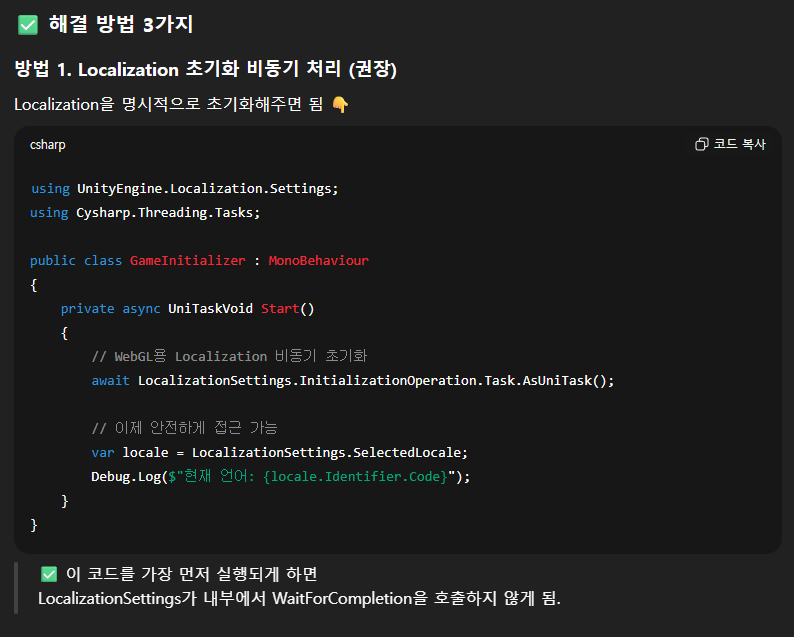Click the csharp language label

click(x=47, y=144)
